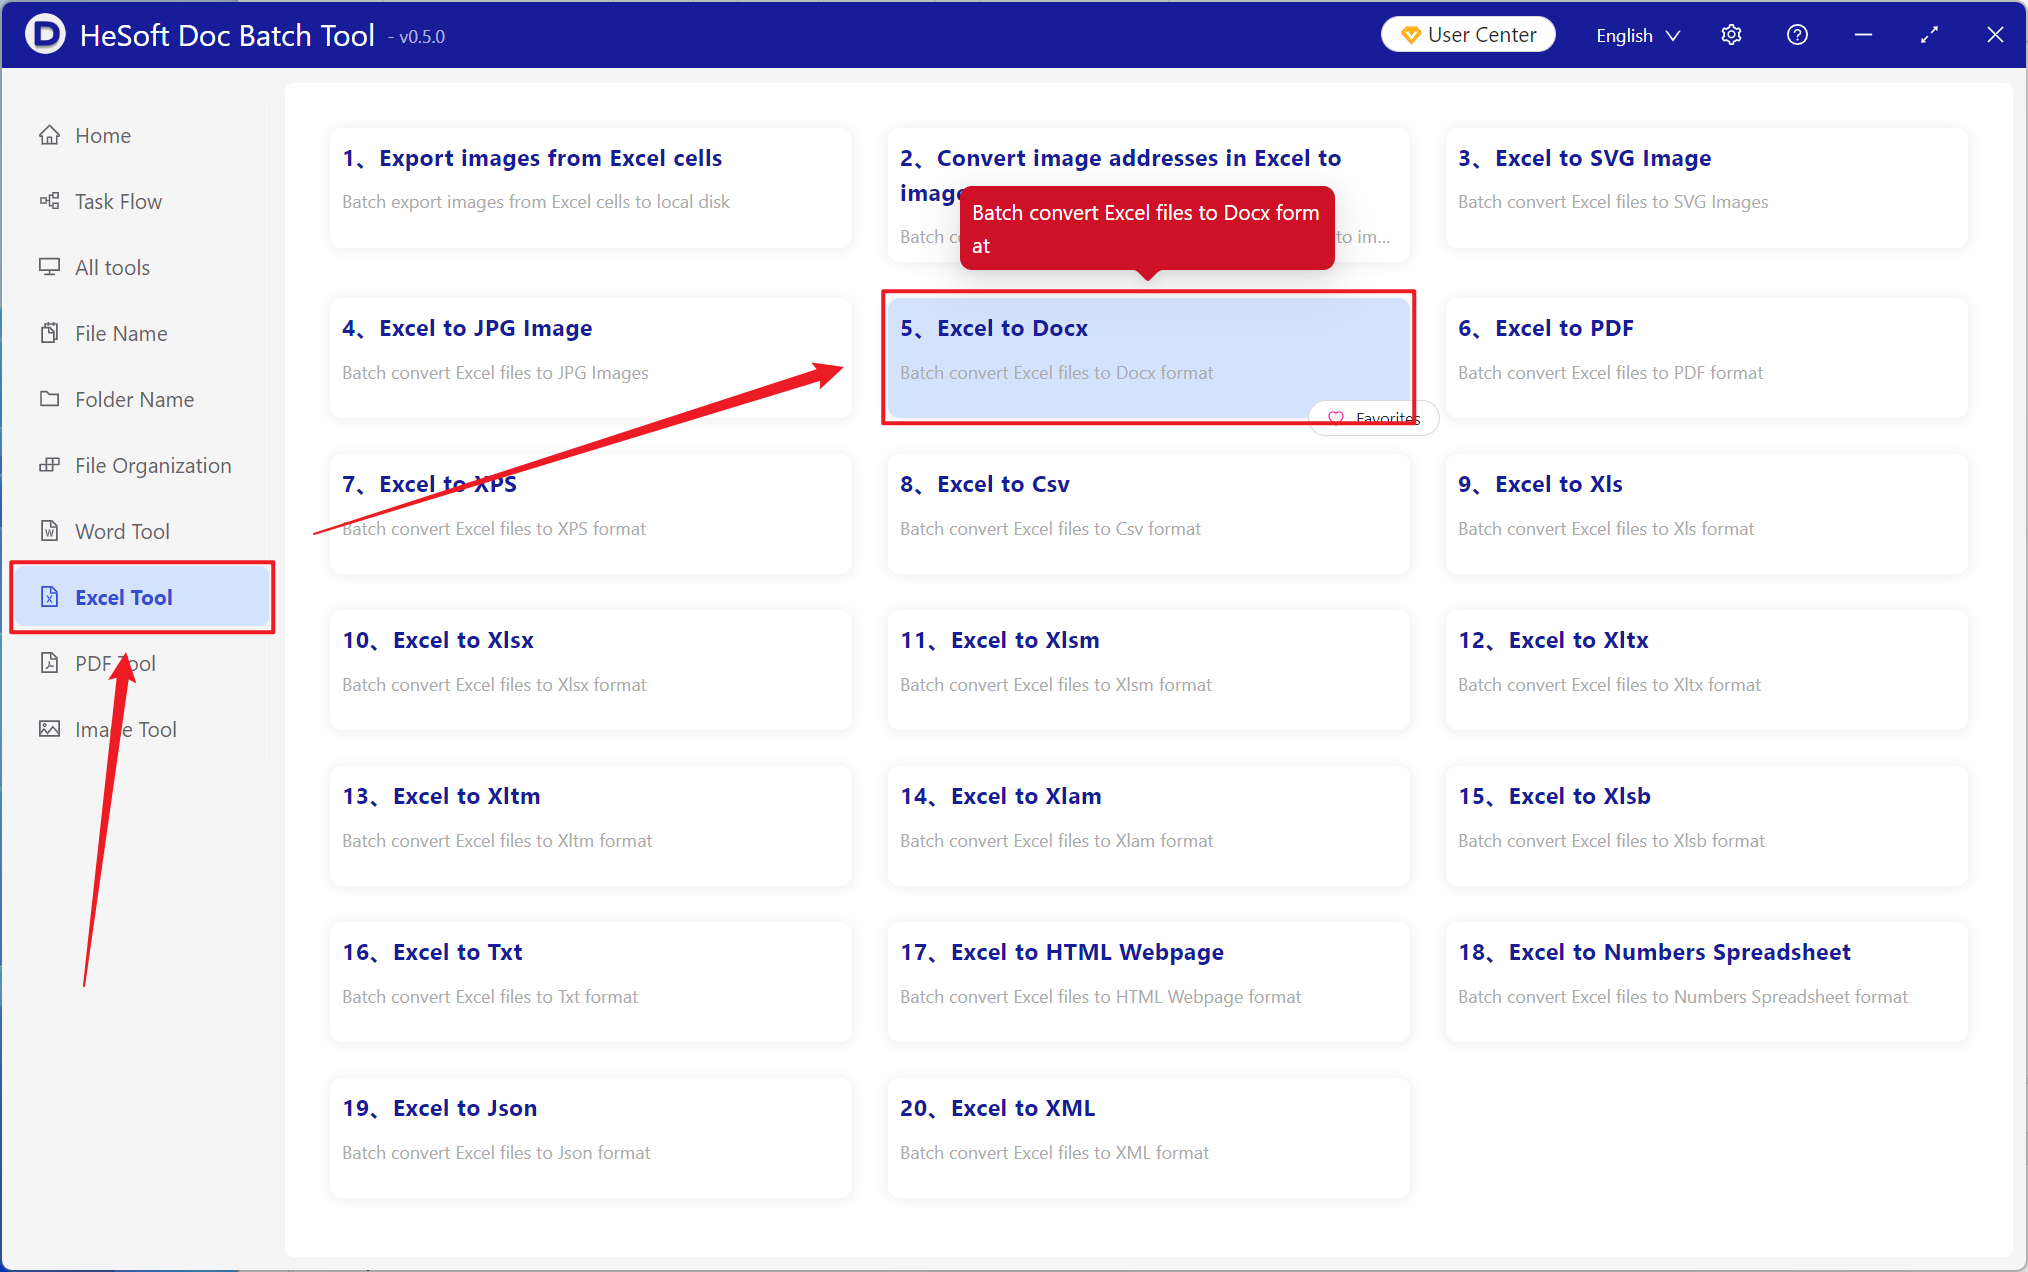
Task: Click 'Batch convert Excel files to Csv format' text
Action: click(1050, 529)
